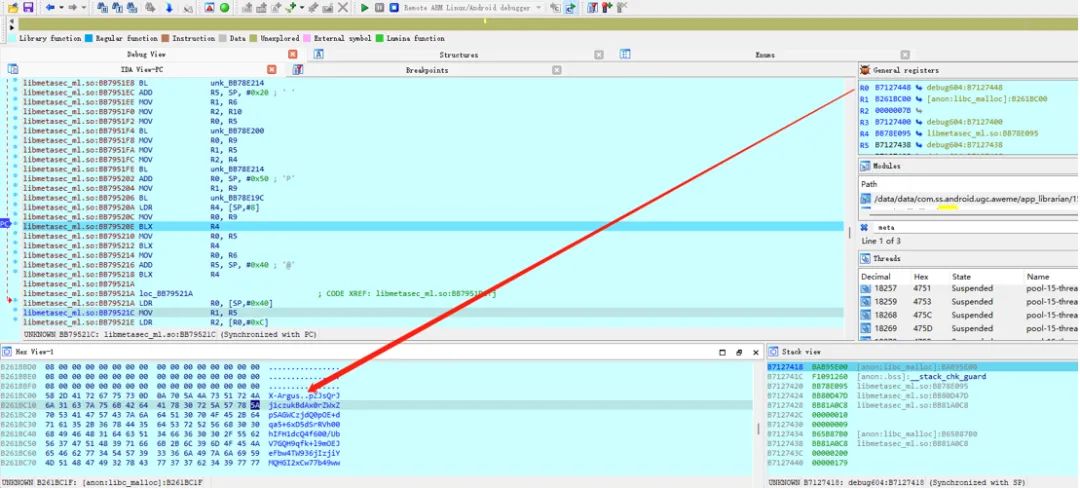This screenshot has width=1080, height=488.
Task: Click thread 18257 row icon
Action: point(866,288)
